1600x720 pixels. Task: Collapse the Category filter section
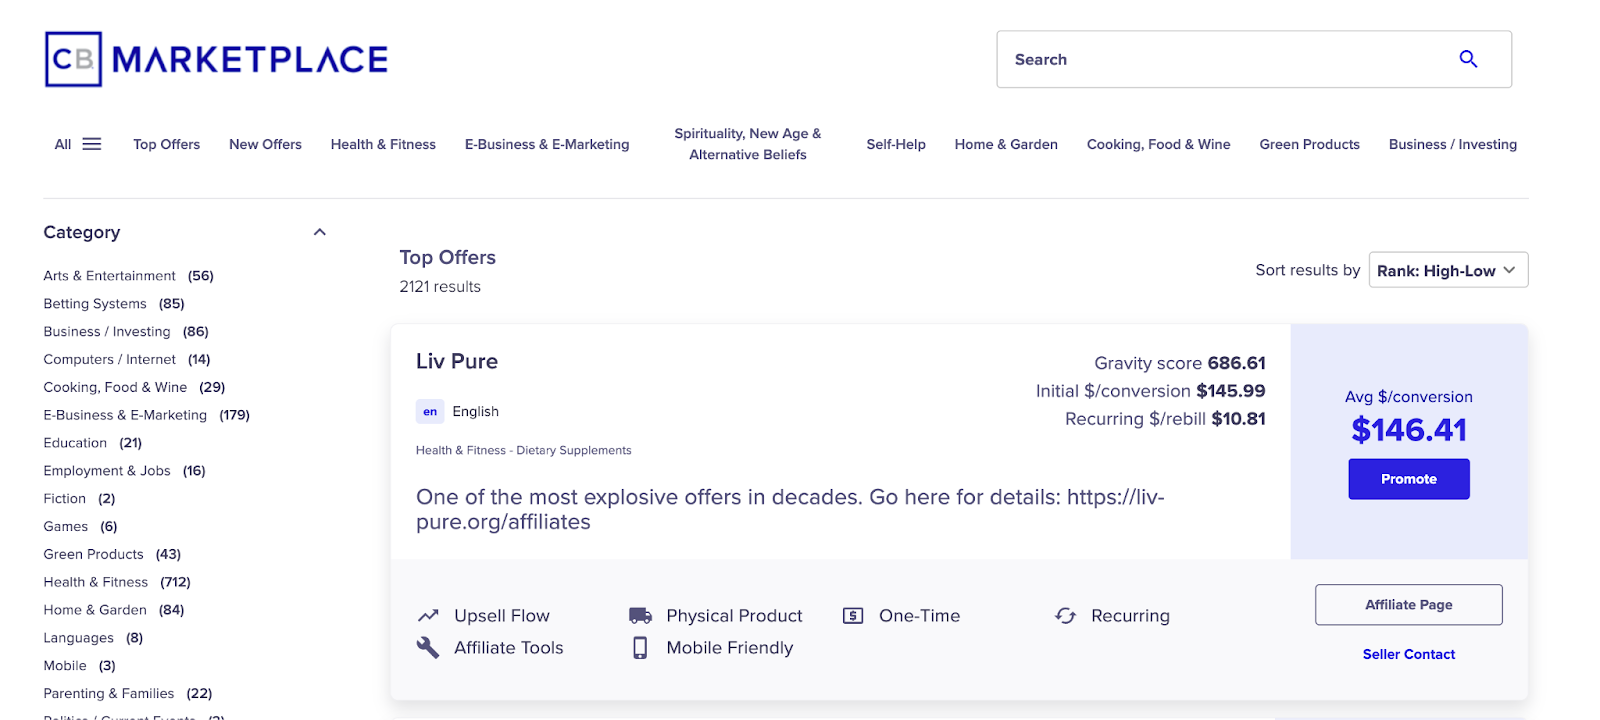(320, 232)
